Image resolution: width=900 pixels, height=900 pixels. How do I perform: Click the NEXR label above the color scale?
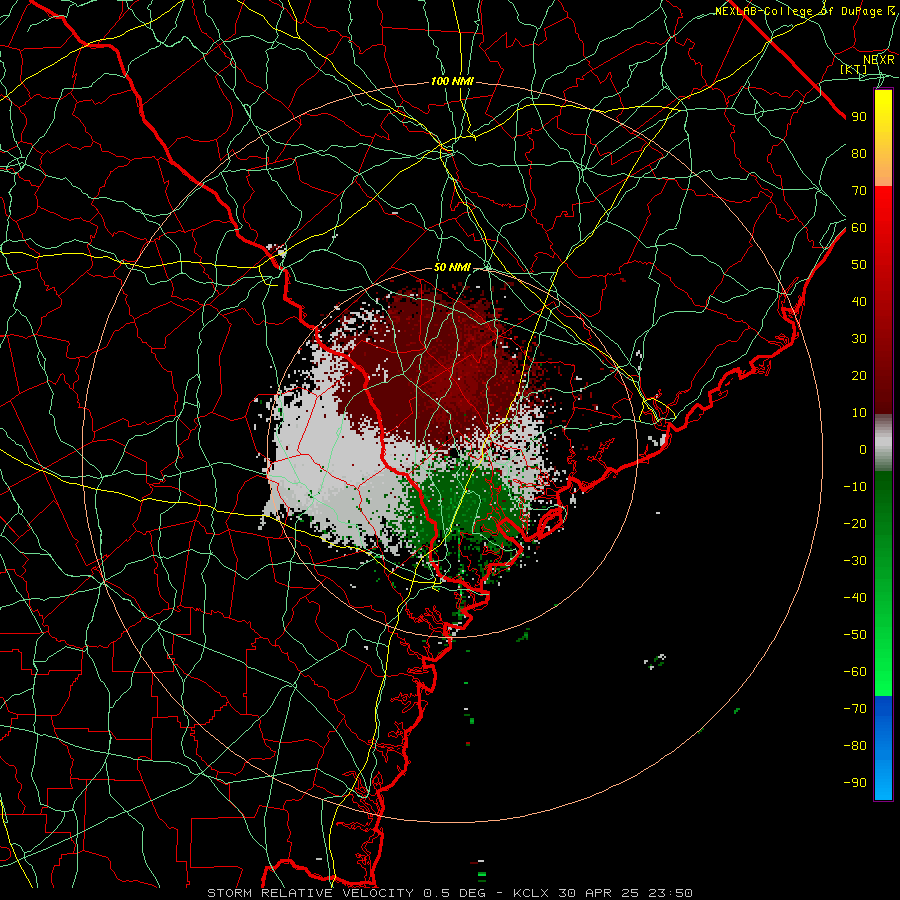[x=878, y=59]
